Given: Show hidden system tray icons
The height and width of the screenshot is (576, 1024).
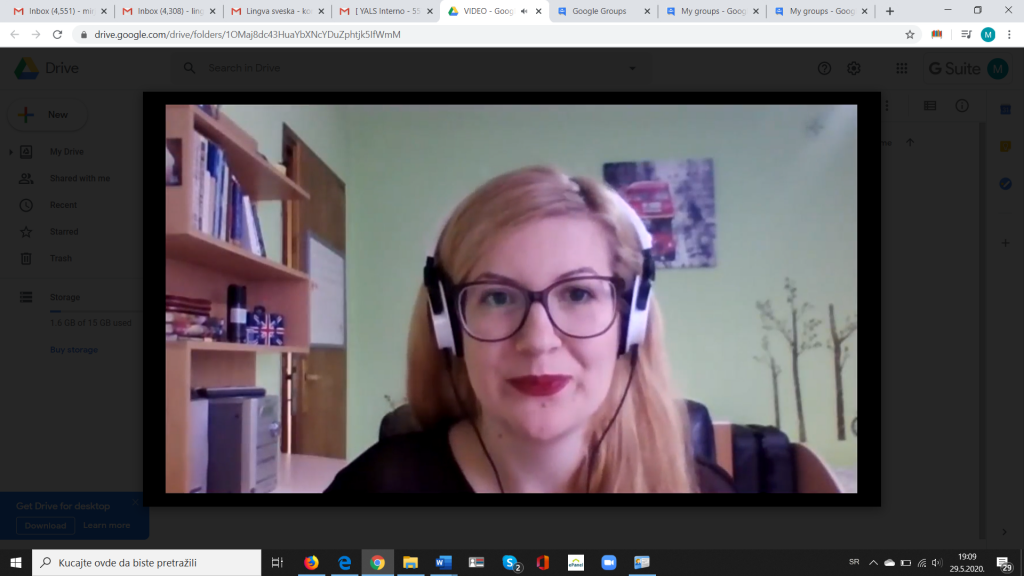Looking at the screenshot, I should [872, 562].
